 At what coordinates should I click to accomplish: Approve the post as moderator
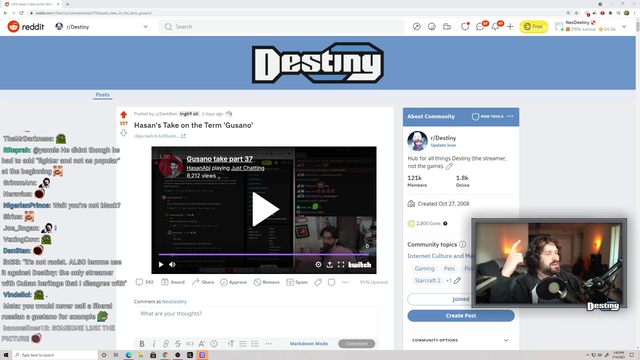click(233, 282)
